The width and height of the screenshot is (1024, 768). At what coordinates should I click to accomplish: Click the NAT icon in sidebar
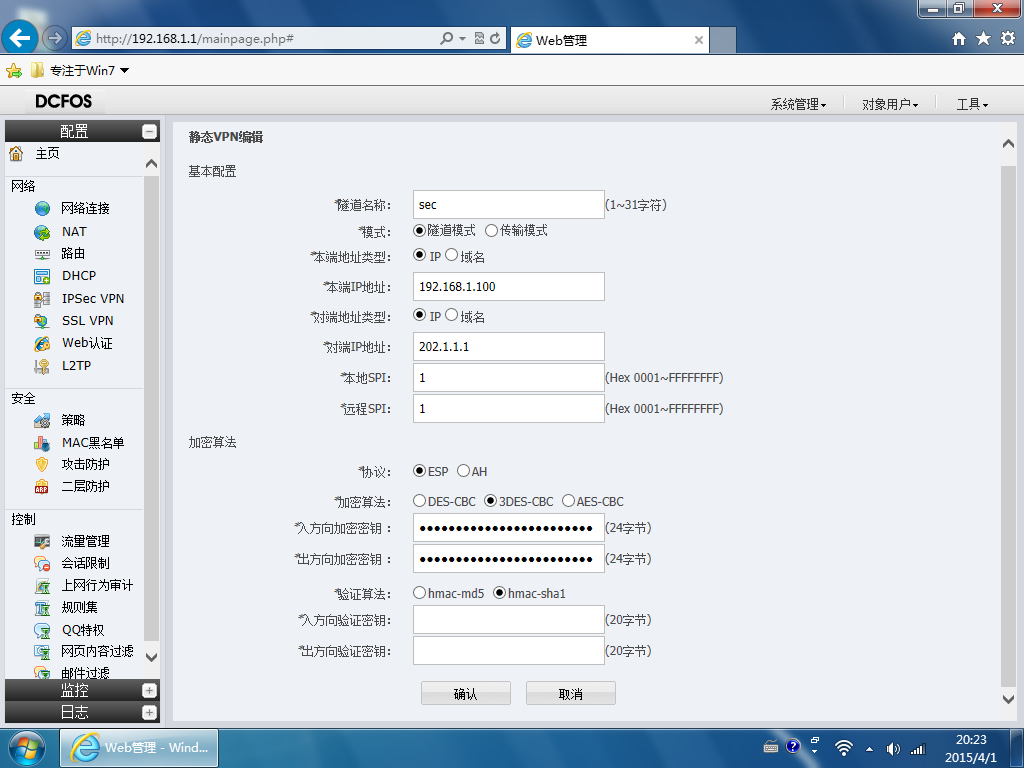(x=42, y=232)
